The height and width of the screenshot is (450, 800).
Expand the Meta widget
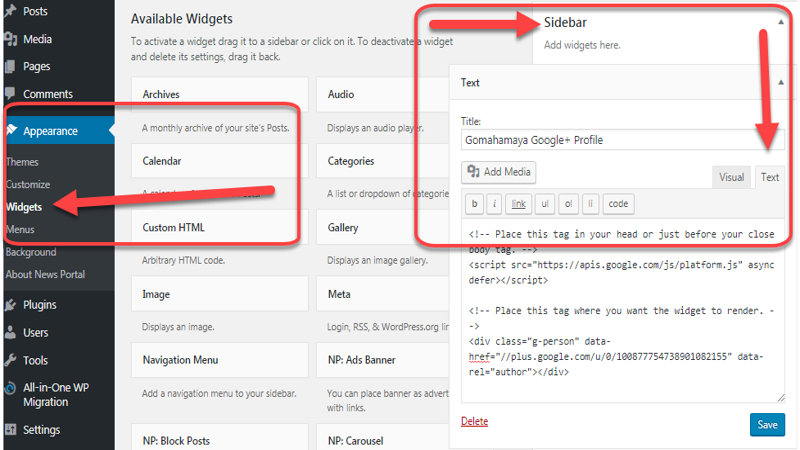[x=383, y=294]
